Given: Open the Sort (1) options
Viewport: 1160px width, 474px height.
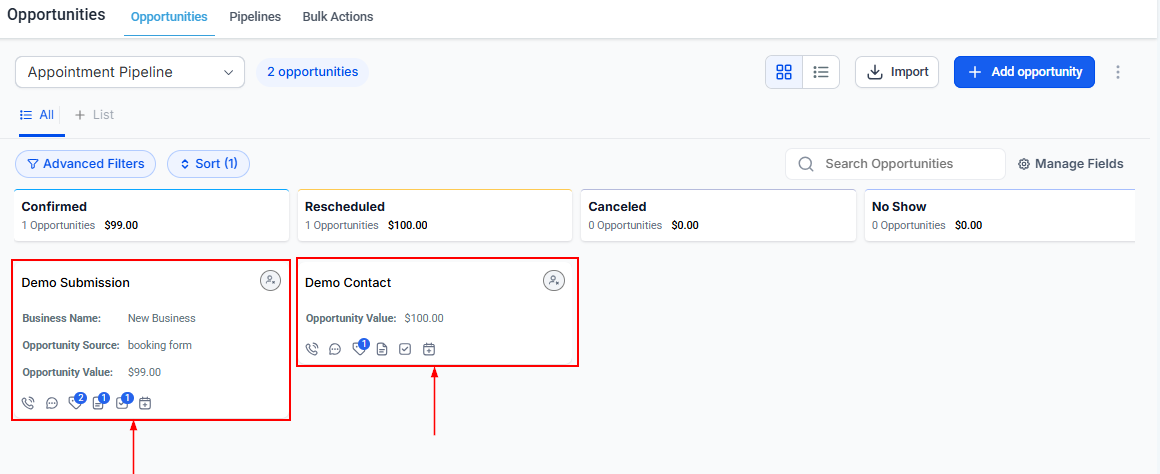Looking at the screenshot, I should click(209, 163).
